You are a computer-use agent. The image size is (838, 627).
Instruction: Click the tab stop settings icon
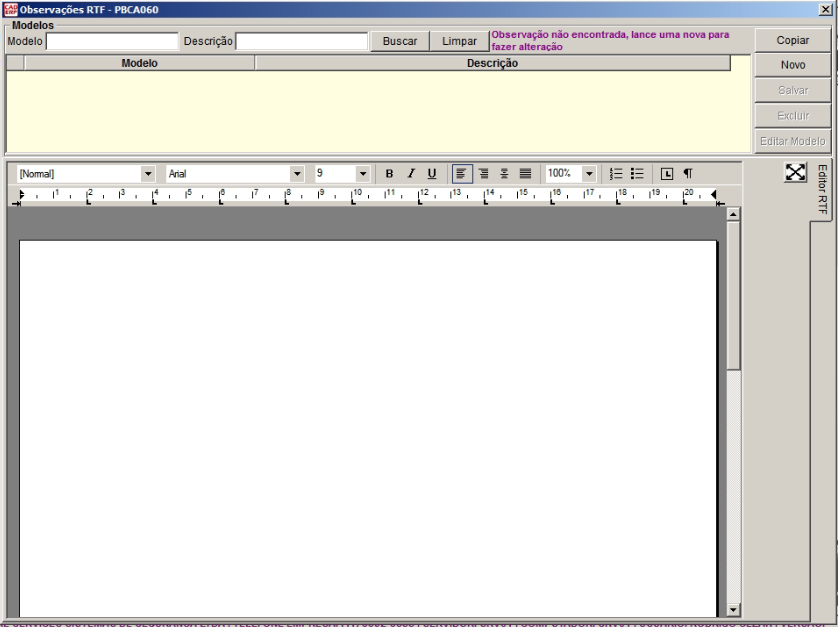666,174
